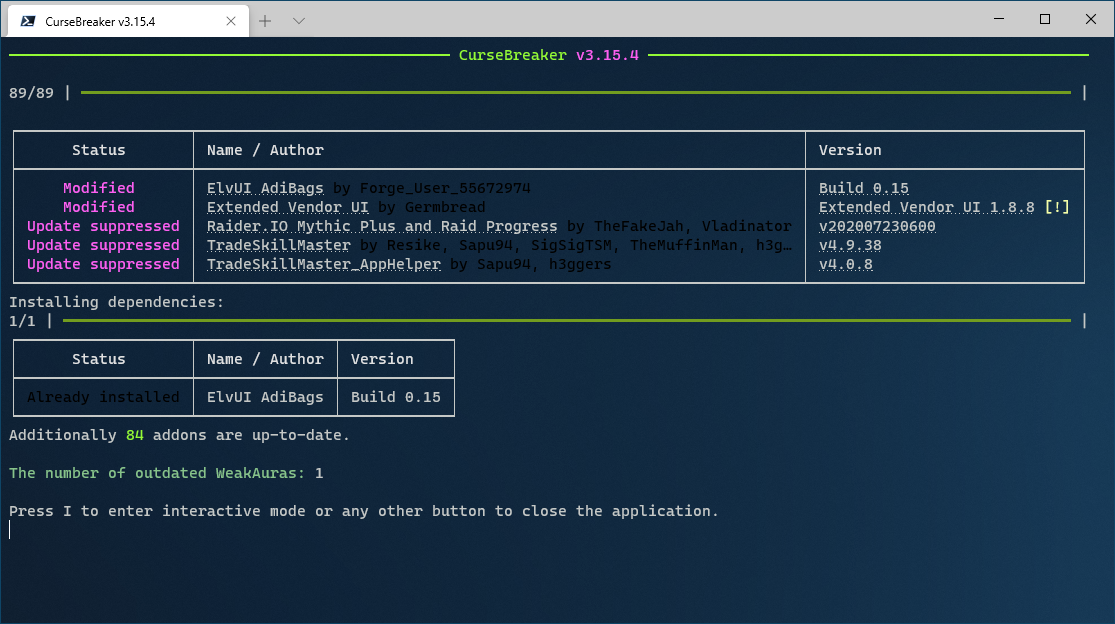The width and height of the screenshot is (1115, 624).
Task: Click the Already installed status in dependencies table
Action: coord(102,396)
